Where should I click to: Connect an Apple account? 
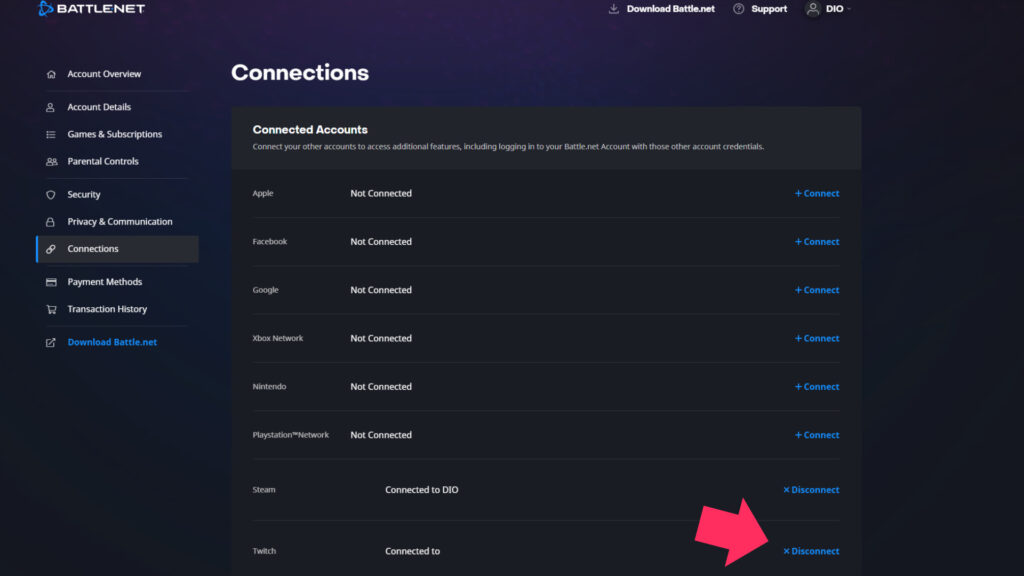[x=816, y=193]
